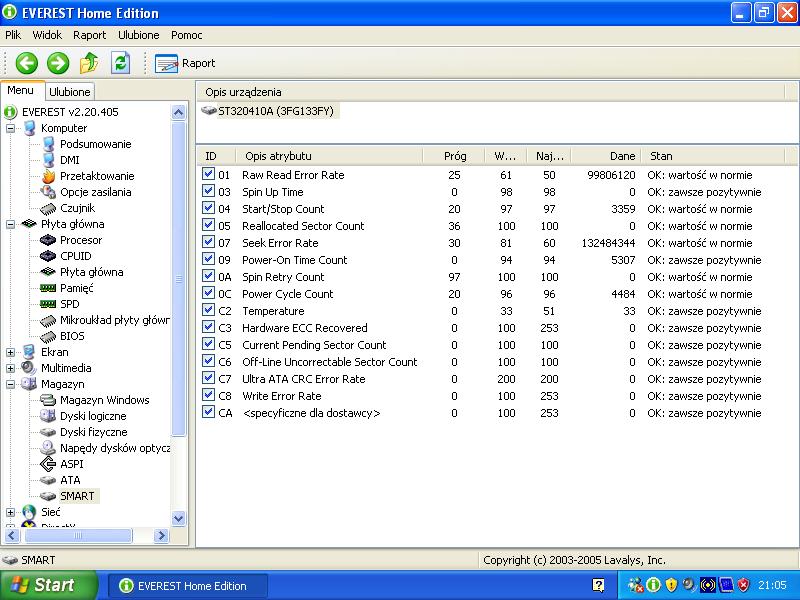Open Napędy dysków optycznych disc icon

click(48, 448)
